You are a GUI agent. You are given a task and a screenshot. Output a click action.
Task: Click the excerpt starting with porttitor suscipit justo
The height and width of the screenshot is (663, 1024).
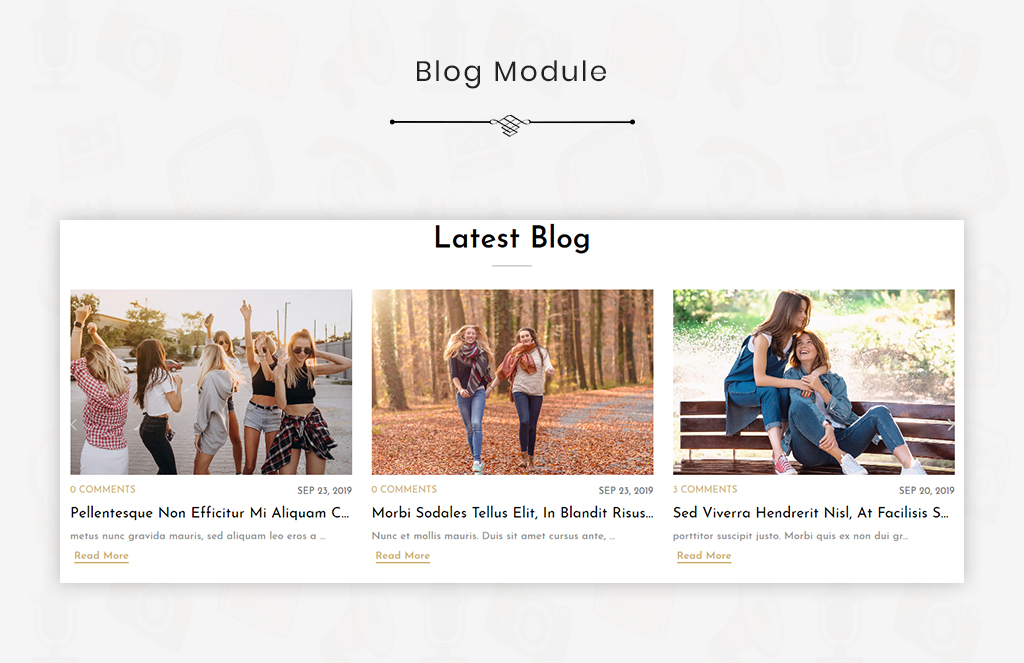(x=790, y=536)
